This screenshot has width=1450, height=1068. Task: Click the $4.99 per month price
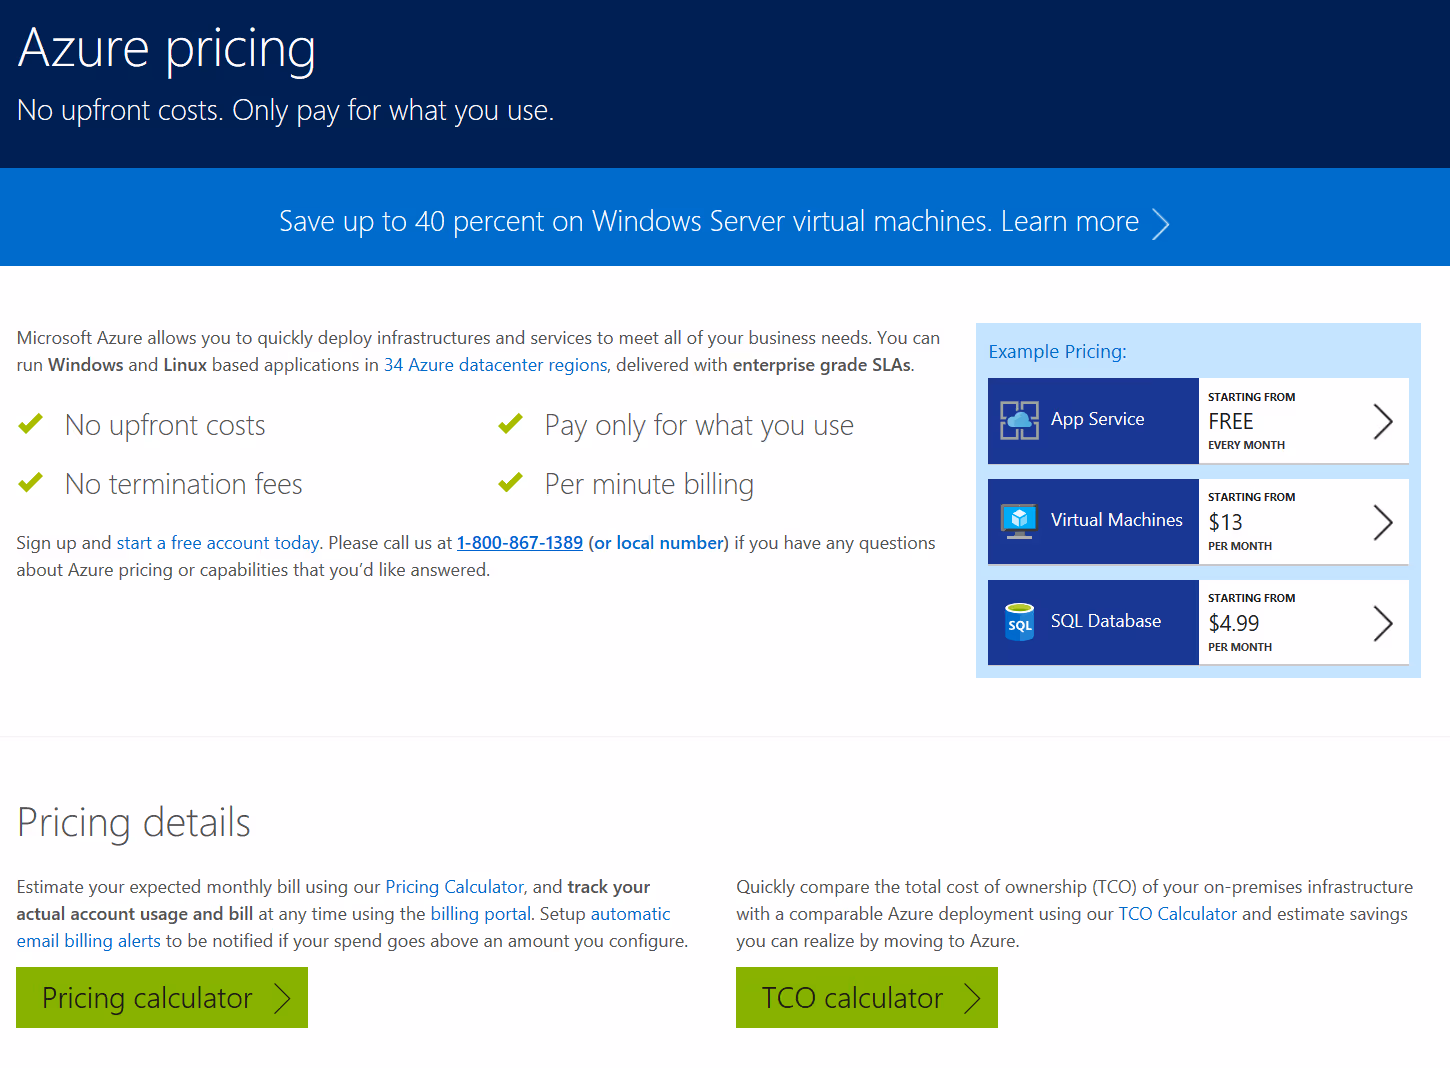(x=1234, y=623)
